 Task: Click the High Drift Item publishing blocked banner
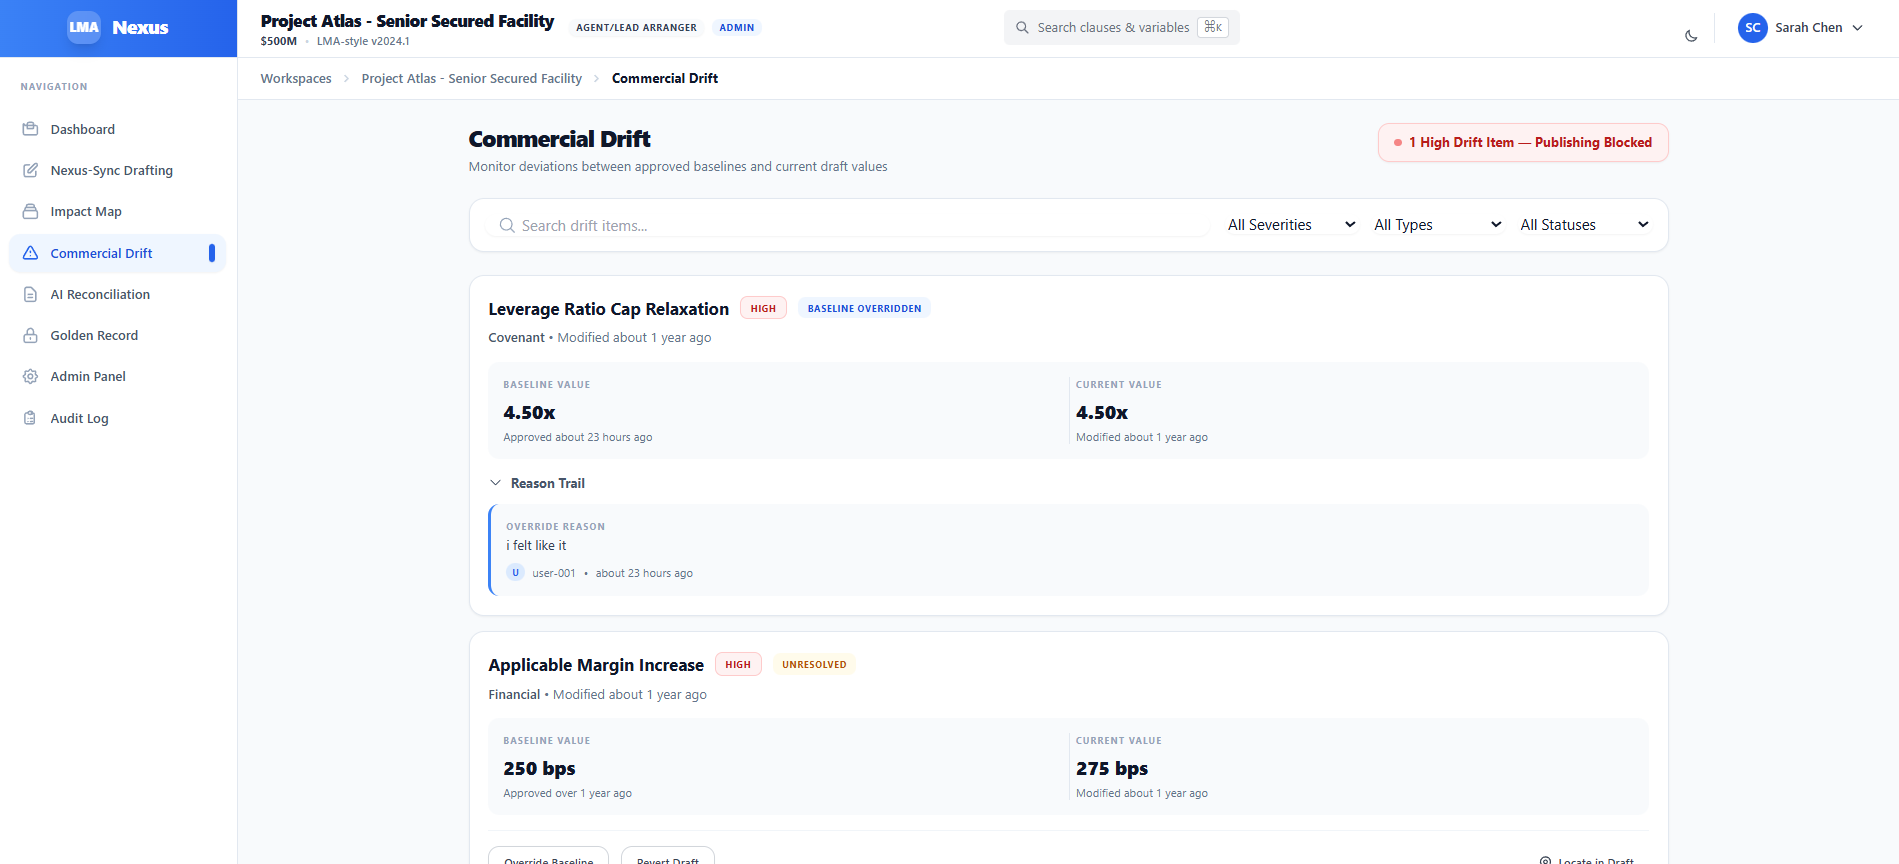click(x=1522, y=142)
